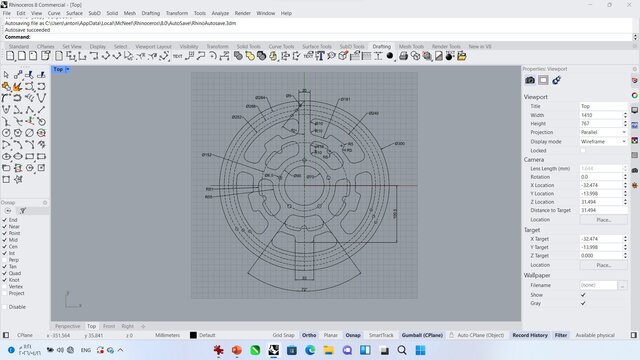Image resolution: width=640 pixels, height=360 pixels.
Task: Open taskbar Search magnifier
Action: (x=402, y=350)
